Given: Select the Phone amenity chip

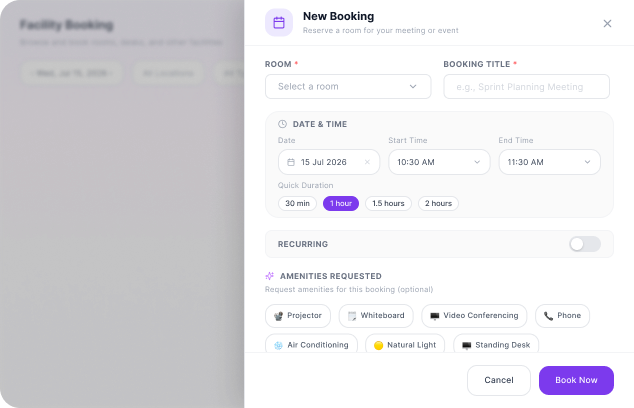Looking at the screenshot, I should [562, 316].
